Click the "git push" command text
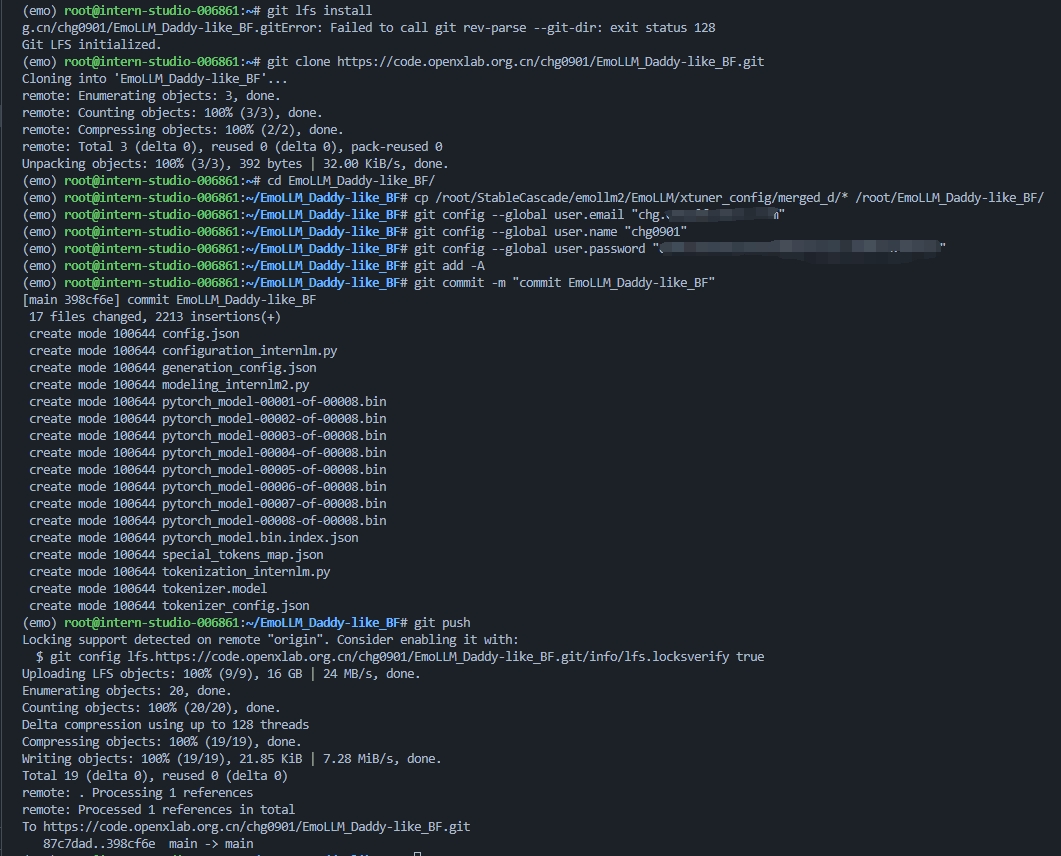This screenshot has height=856, width=1061. coord(441,623)
